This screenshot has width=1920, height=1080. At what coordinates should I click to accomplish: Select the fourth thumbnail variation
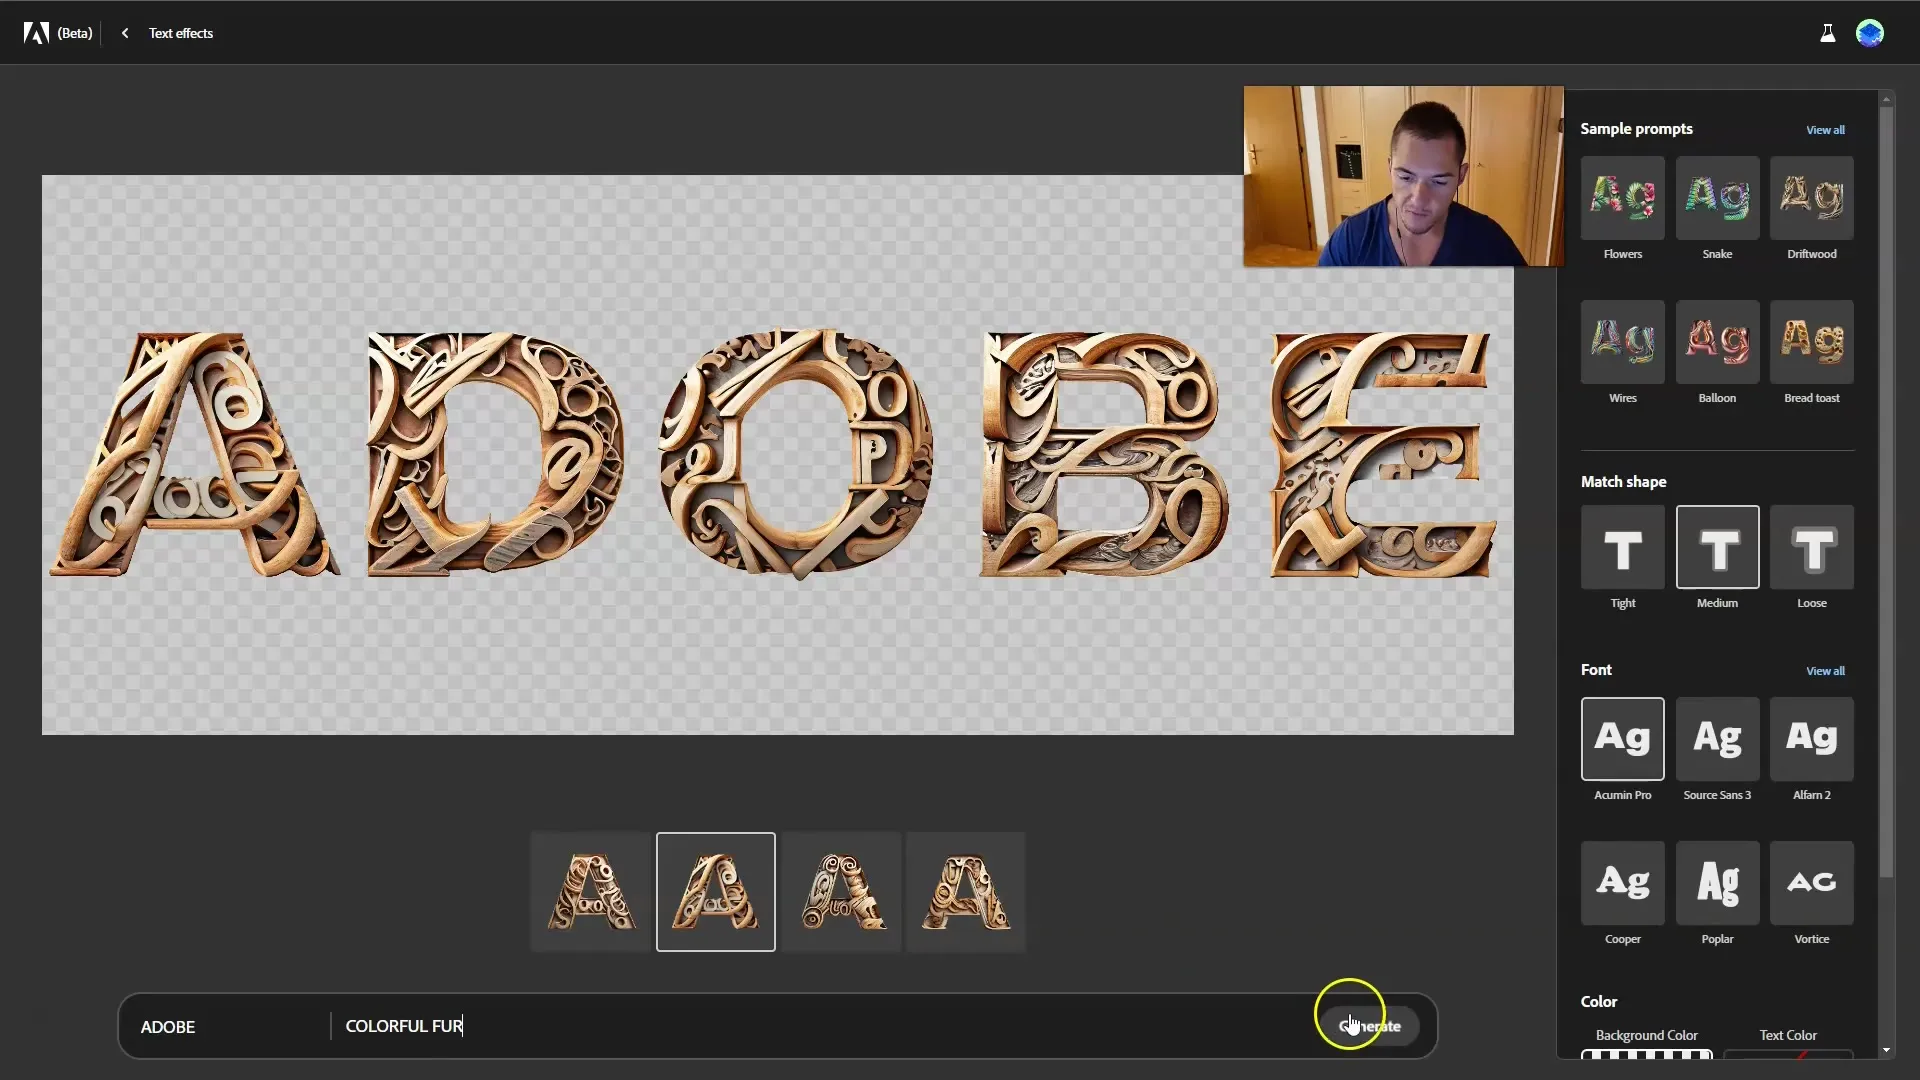pyautogui.click(x=967, y=891)
